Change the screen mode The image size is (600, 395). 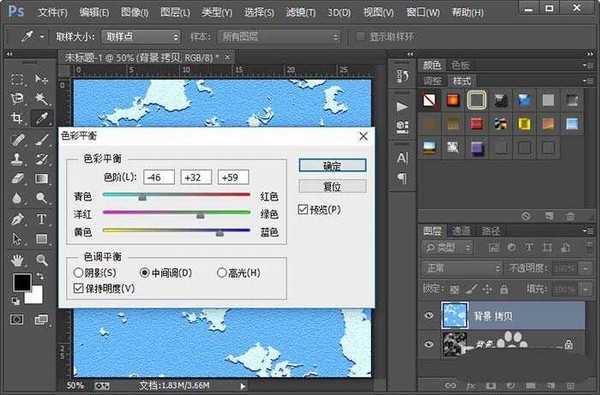pos(41,320)
